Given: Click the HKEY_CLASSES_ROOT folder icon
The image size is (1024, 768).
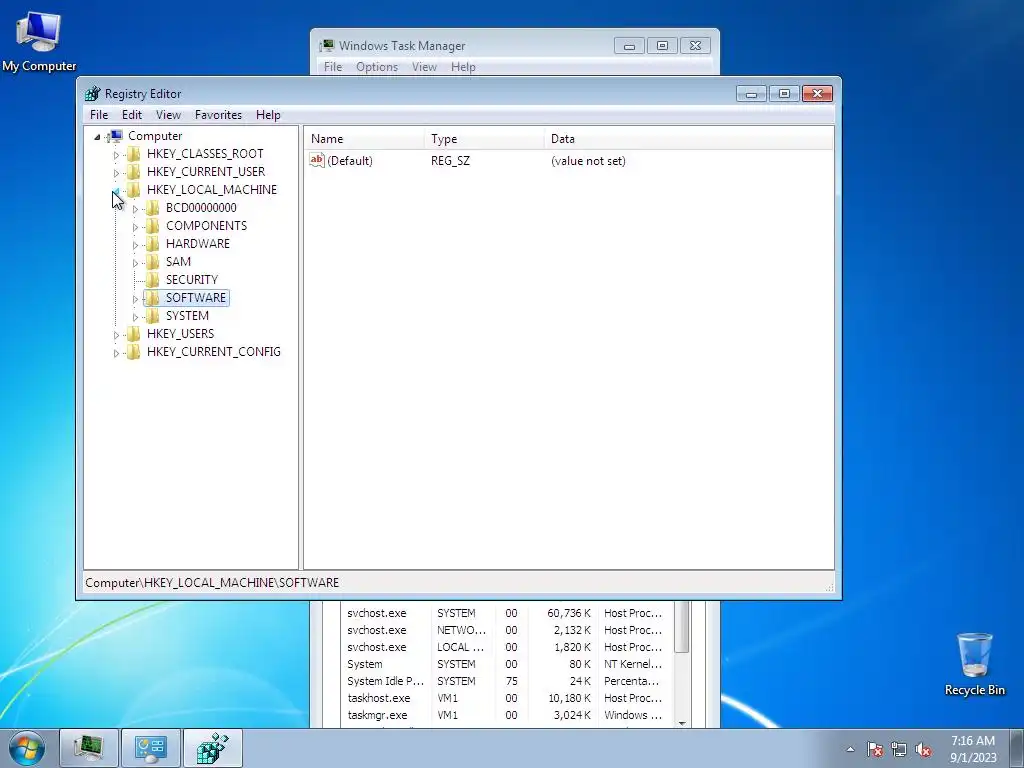Looking at the screenshot, I should click(x=133, y=153).
